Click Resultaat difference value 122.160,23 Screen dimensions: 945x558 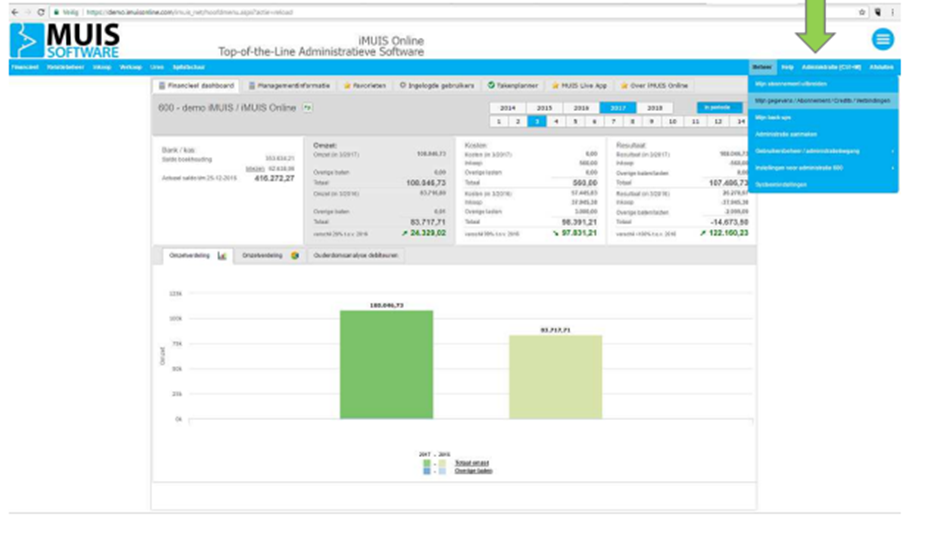pyautogui.click(x=729, y=233)
